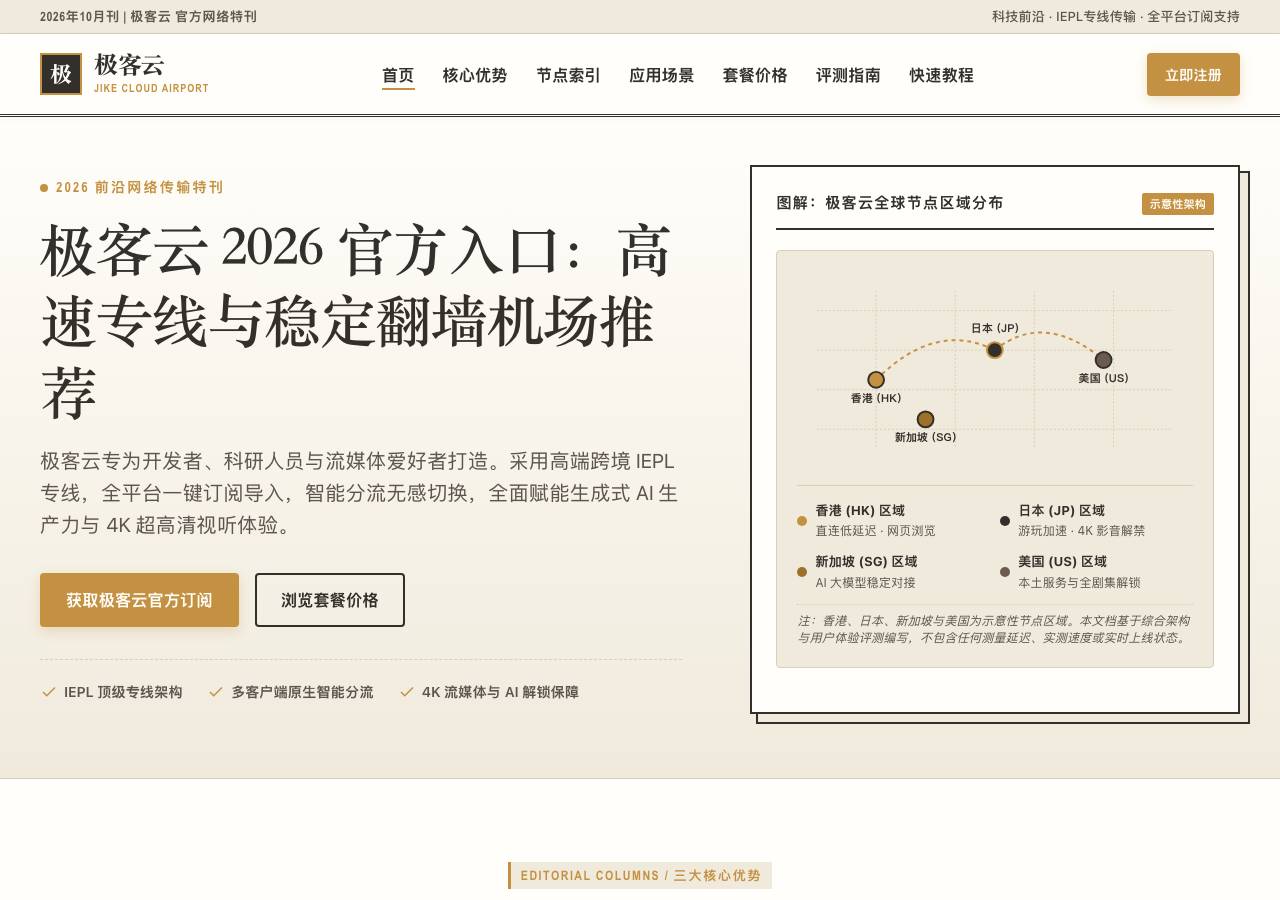Click the 游玩加速 · 4K 影音解禁 description
The height and width of the screenshot is (900, 1280).
(1082, 531)
